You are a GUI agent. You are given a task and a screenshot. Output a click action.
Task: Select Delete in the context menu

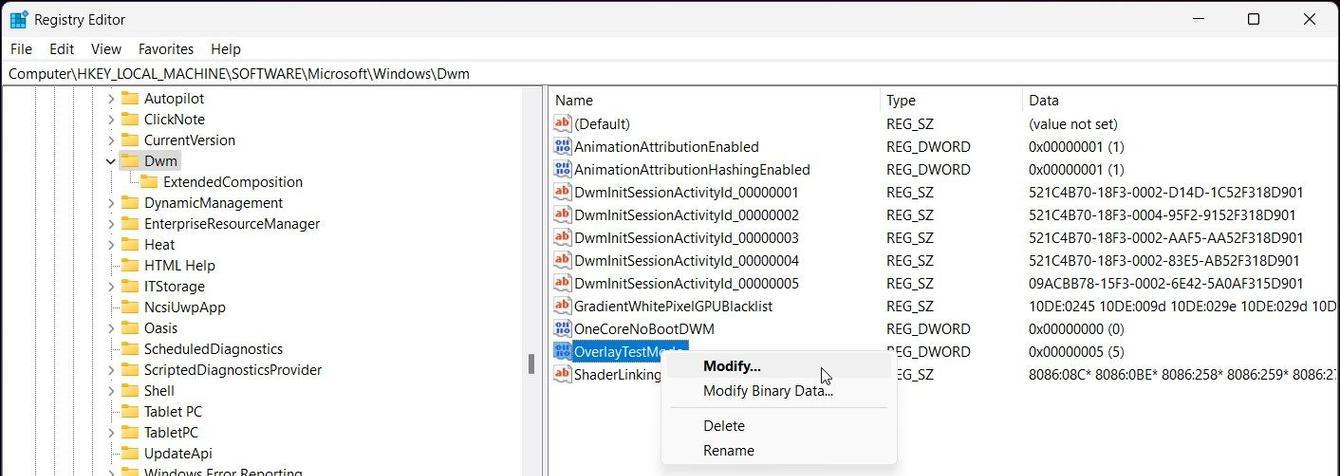(778, 426)
